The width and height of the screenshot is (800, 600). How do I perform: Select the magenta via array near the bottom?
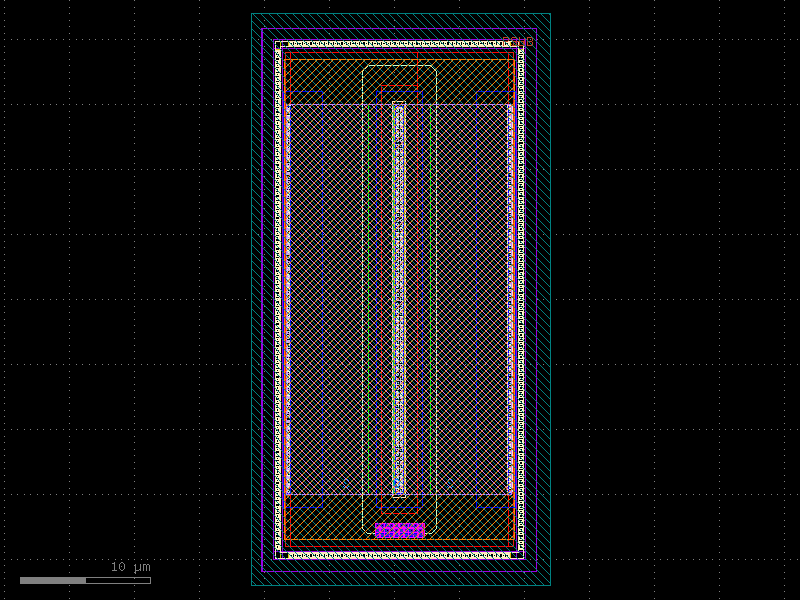(x=400, y=530)
